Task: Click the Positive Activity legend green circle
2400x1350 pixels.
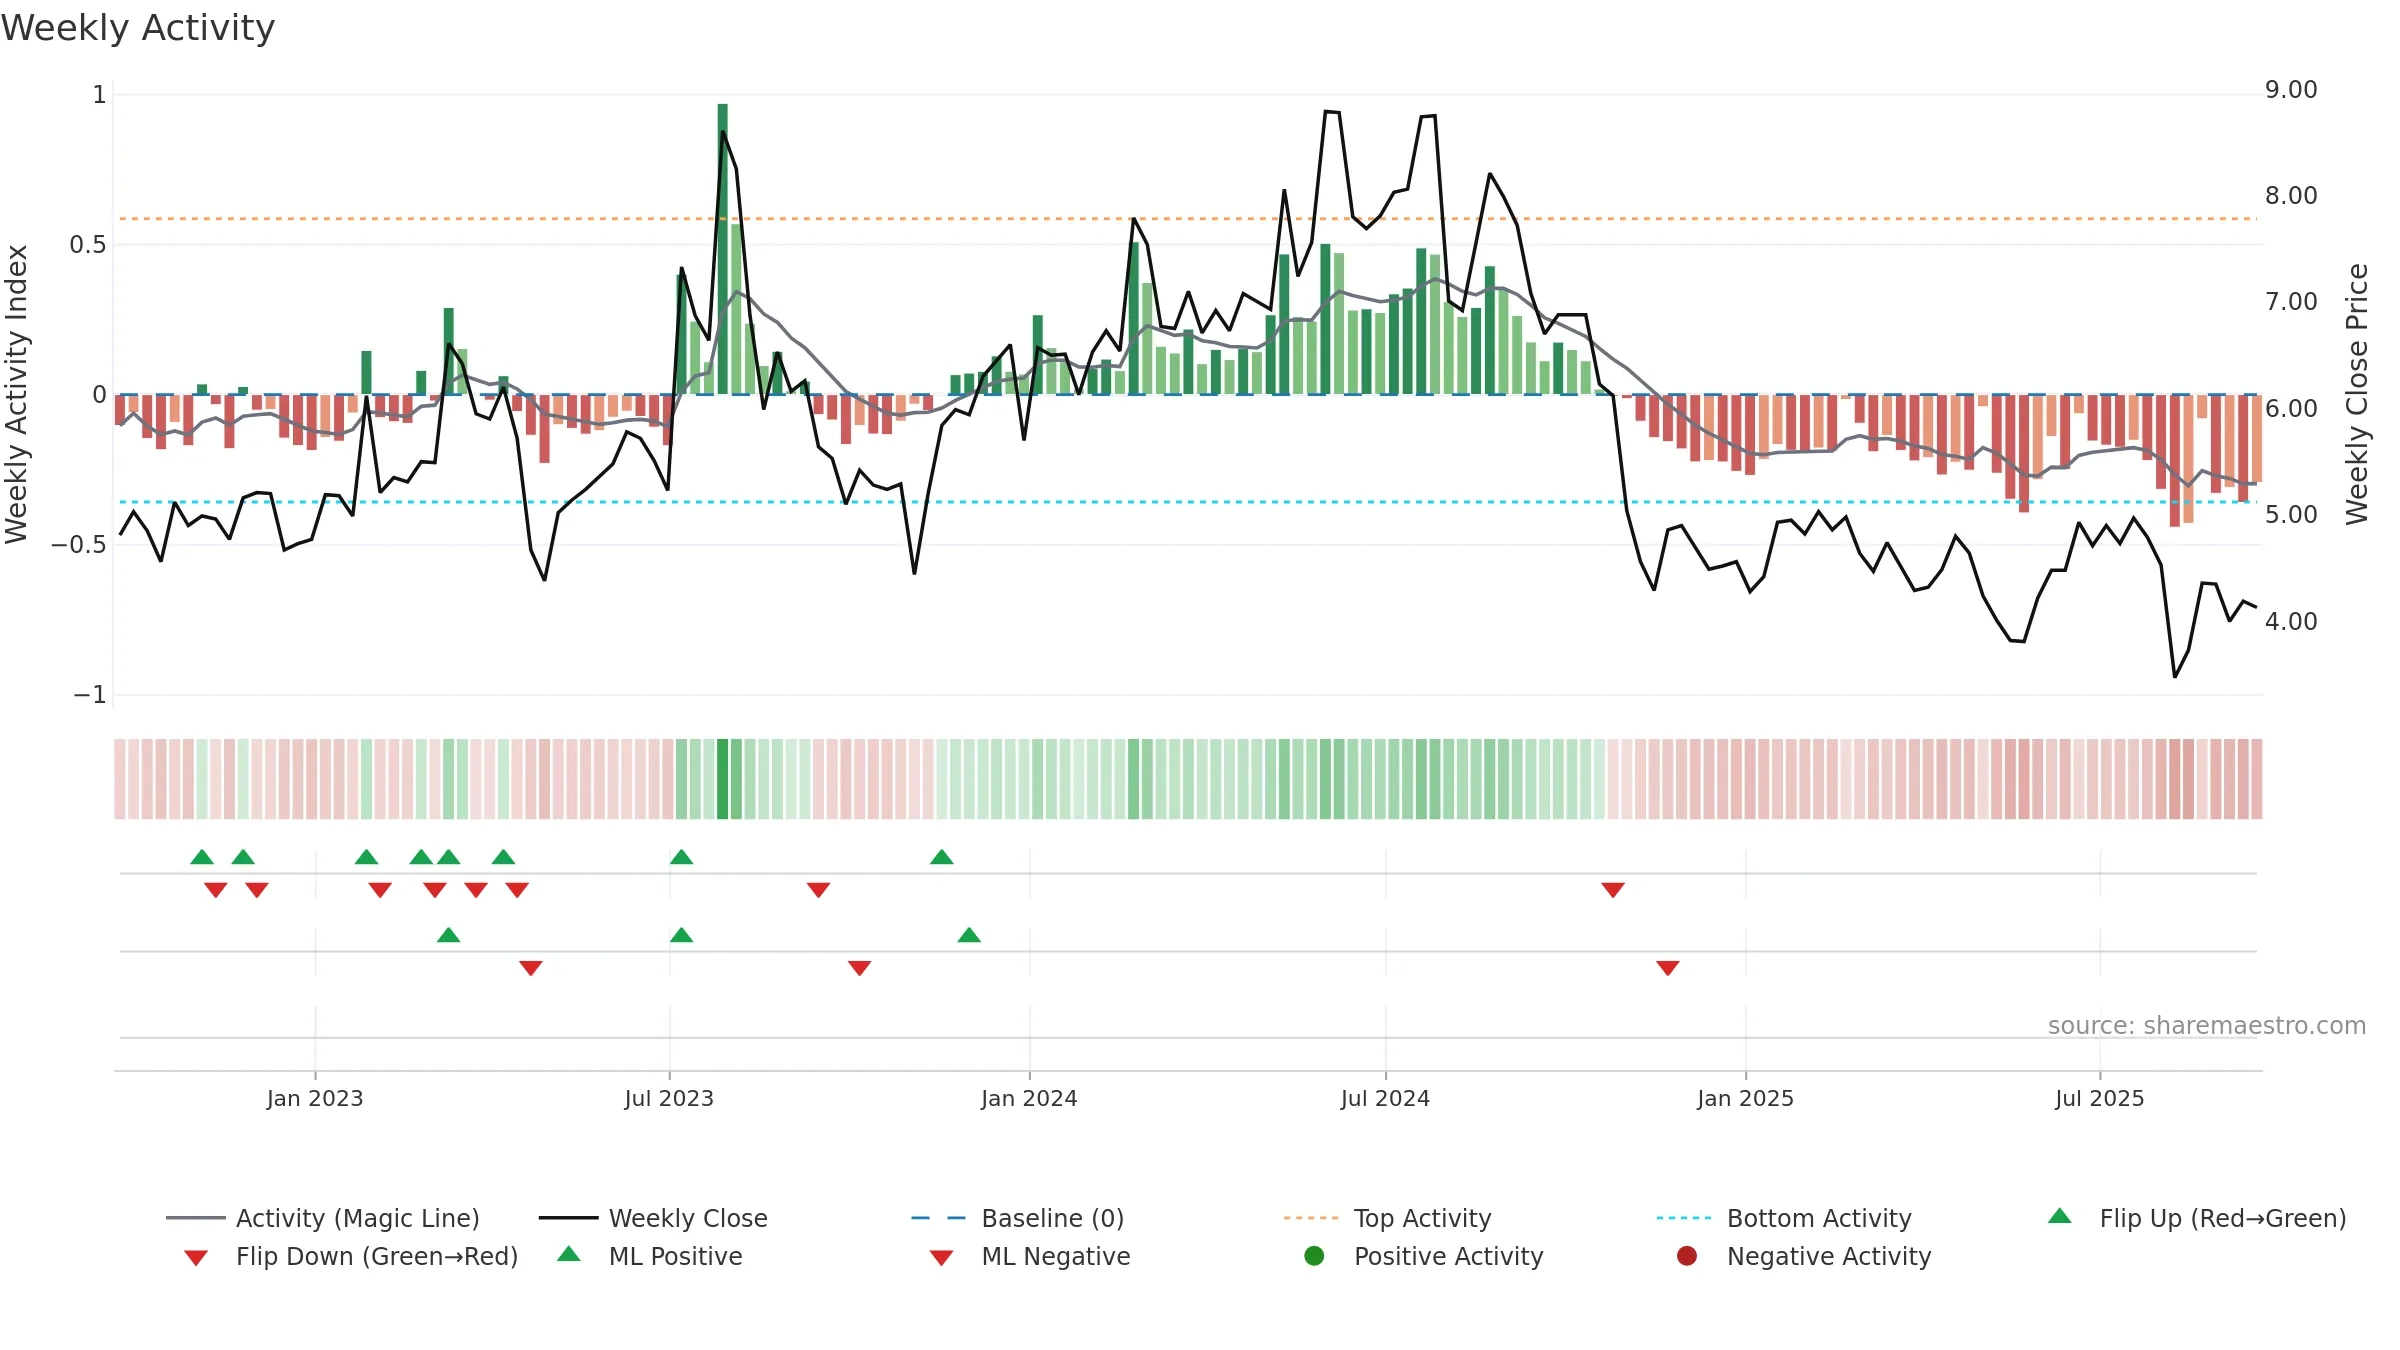Action: 1314,1255
